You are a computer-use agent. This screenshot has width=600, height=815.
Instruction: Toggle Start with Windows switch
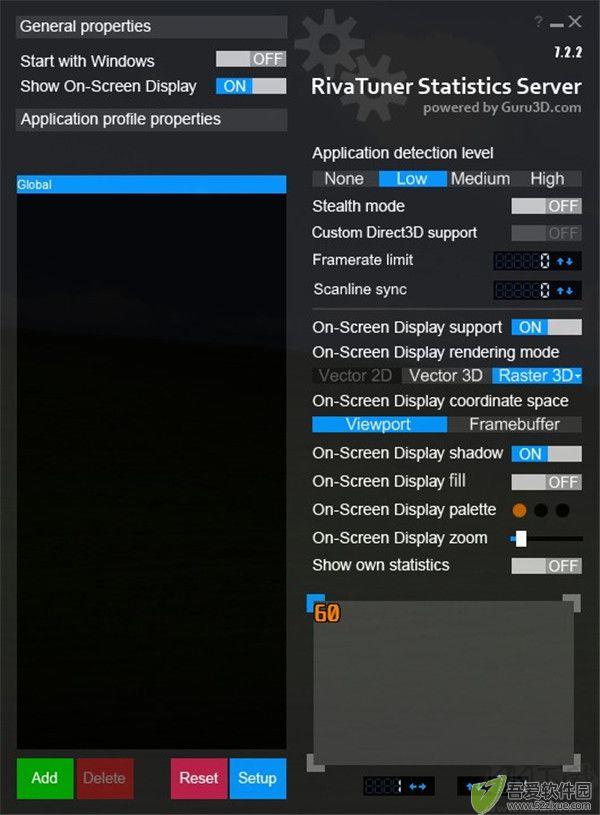click(251, 59)
